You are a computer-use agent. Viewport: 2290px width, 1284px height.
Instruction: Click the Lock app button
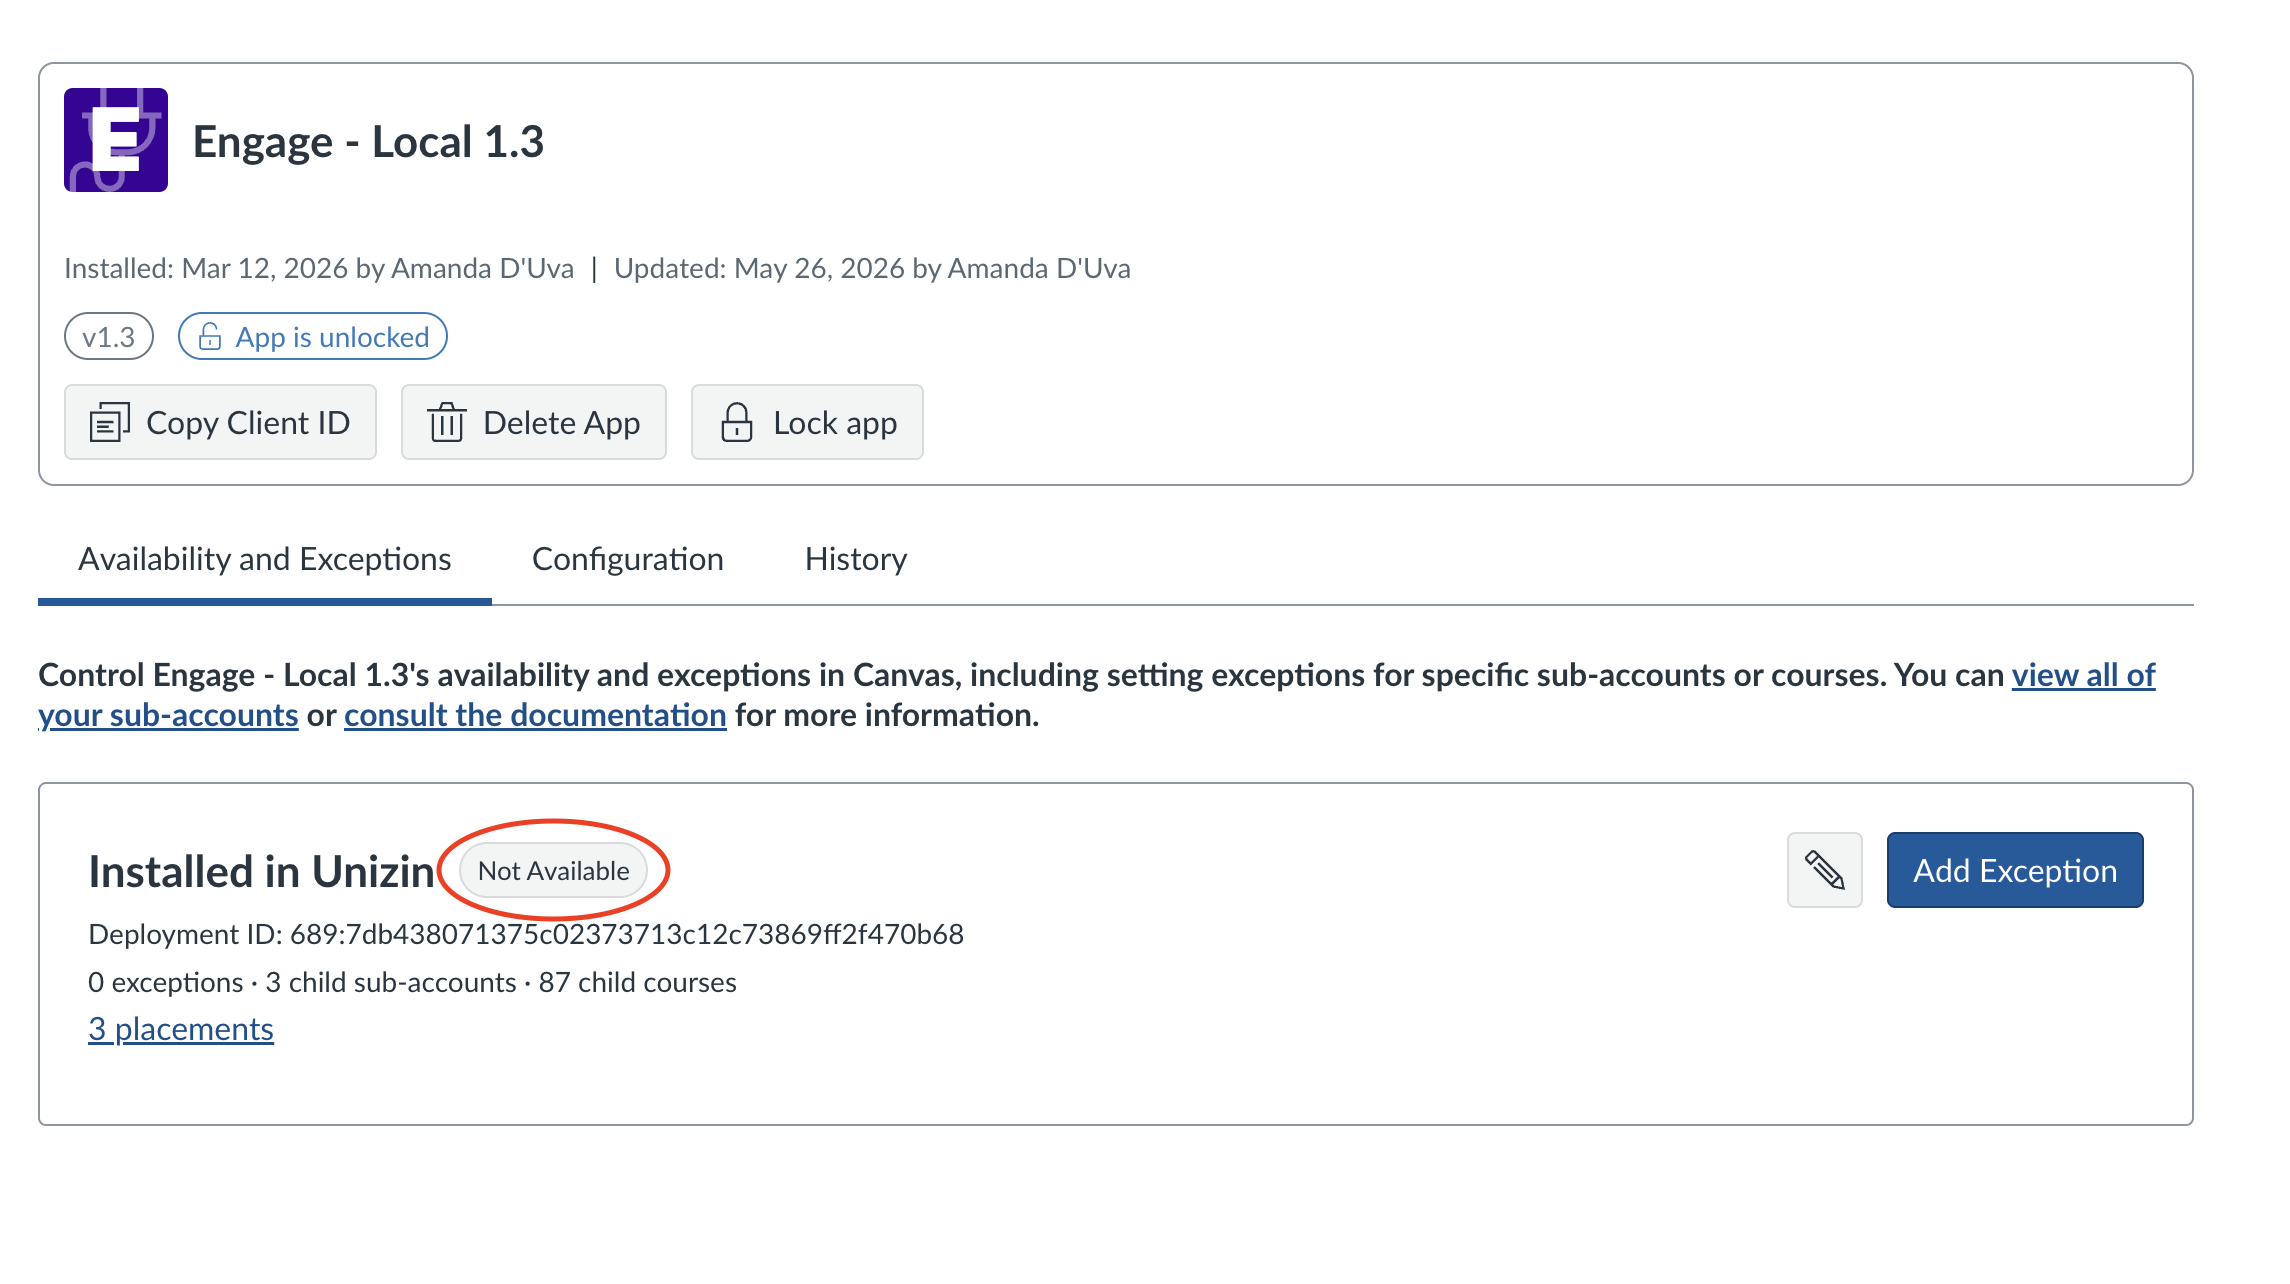[807, 423]
